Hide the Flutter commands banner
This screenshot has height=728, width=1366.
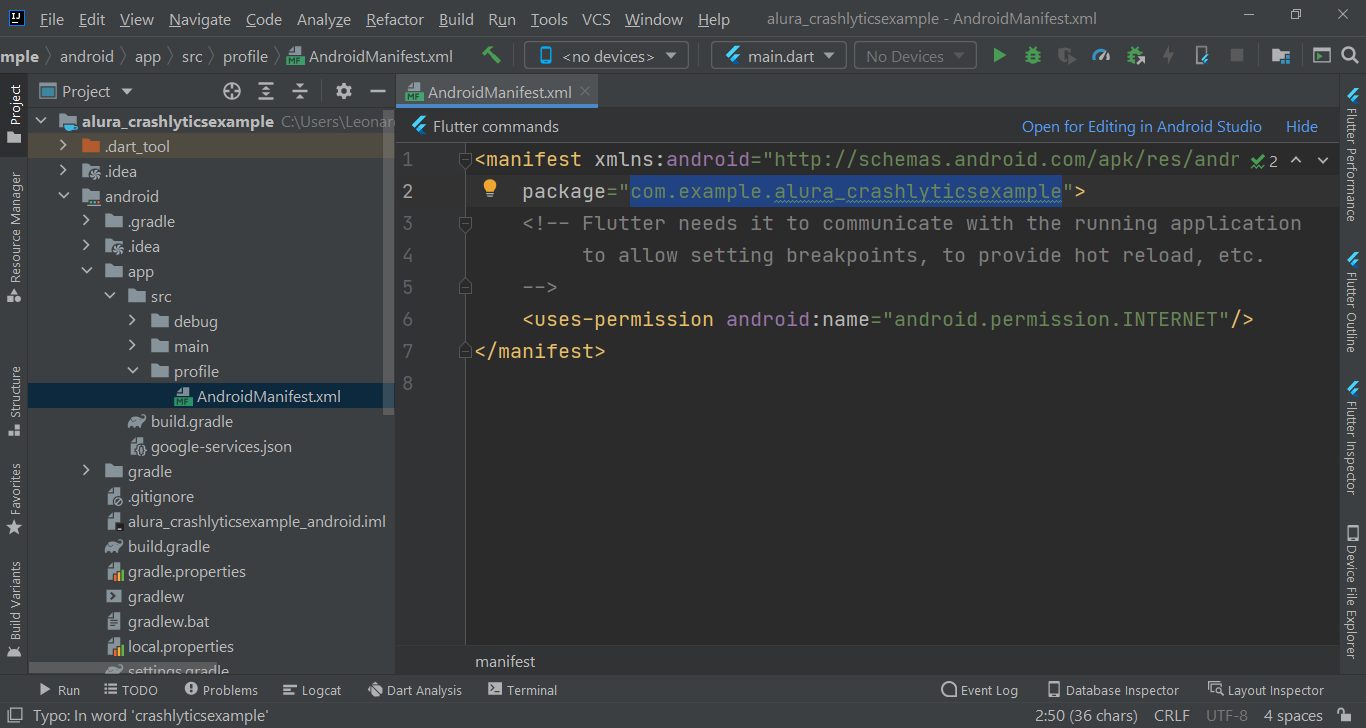(x=1301, y=126)
